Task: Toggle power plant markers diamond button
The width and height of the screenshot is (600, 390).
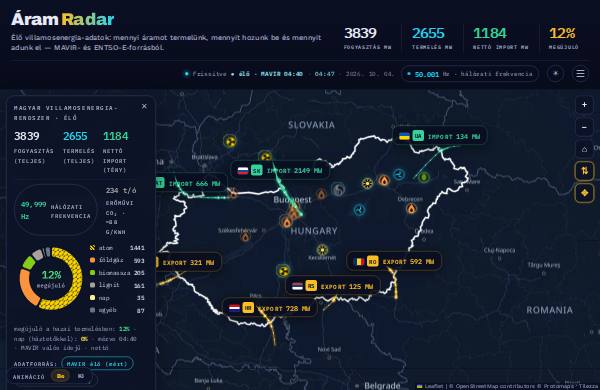Action: (x=584, y=193)
